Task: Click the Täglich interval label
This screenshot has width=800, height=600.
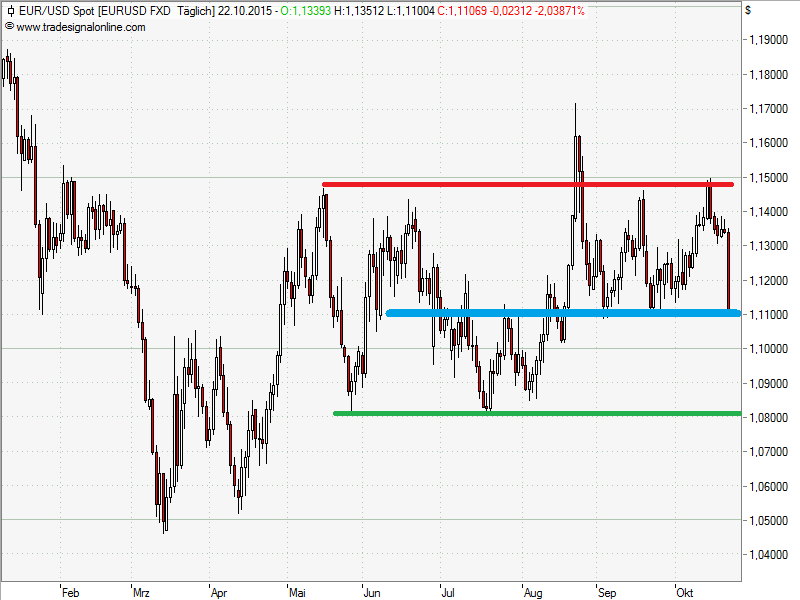Action: point(196,11)
